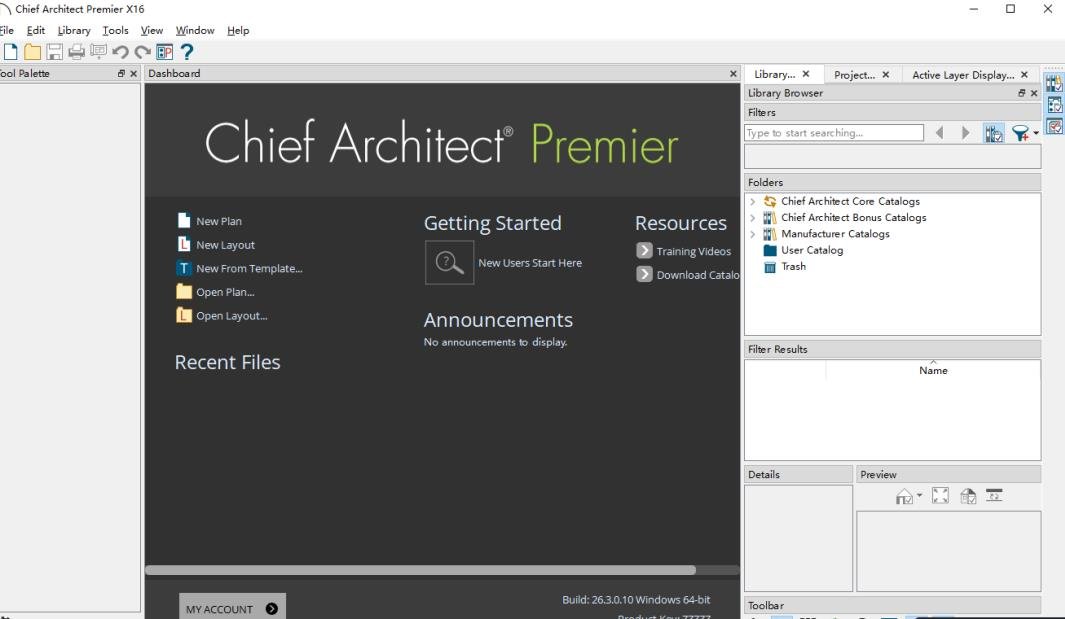
Task: Click the add filter funnel icon
Action: (1019, 133)
